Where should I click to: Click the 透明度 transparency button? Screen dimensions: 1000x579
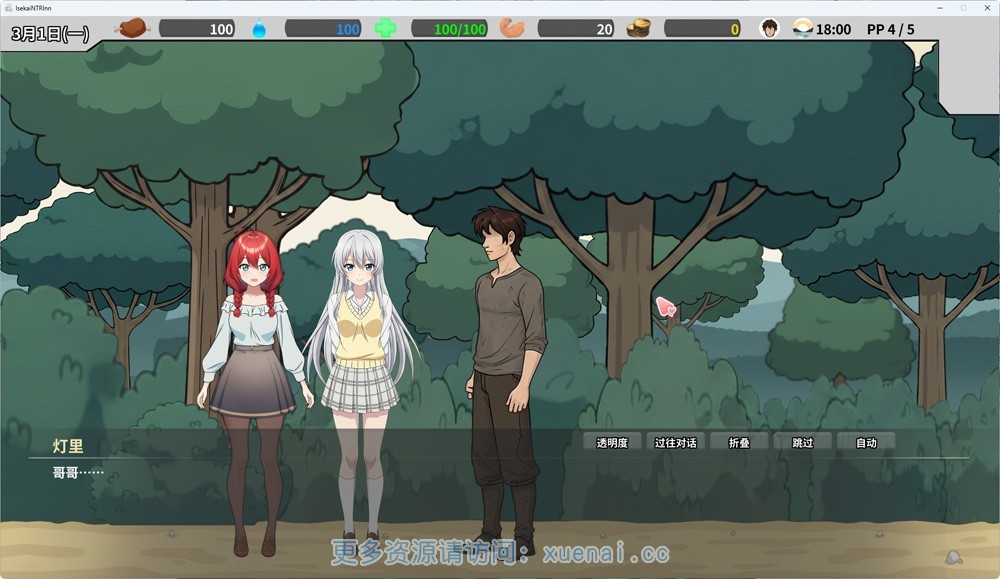click(612, 442)
